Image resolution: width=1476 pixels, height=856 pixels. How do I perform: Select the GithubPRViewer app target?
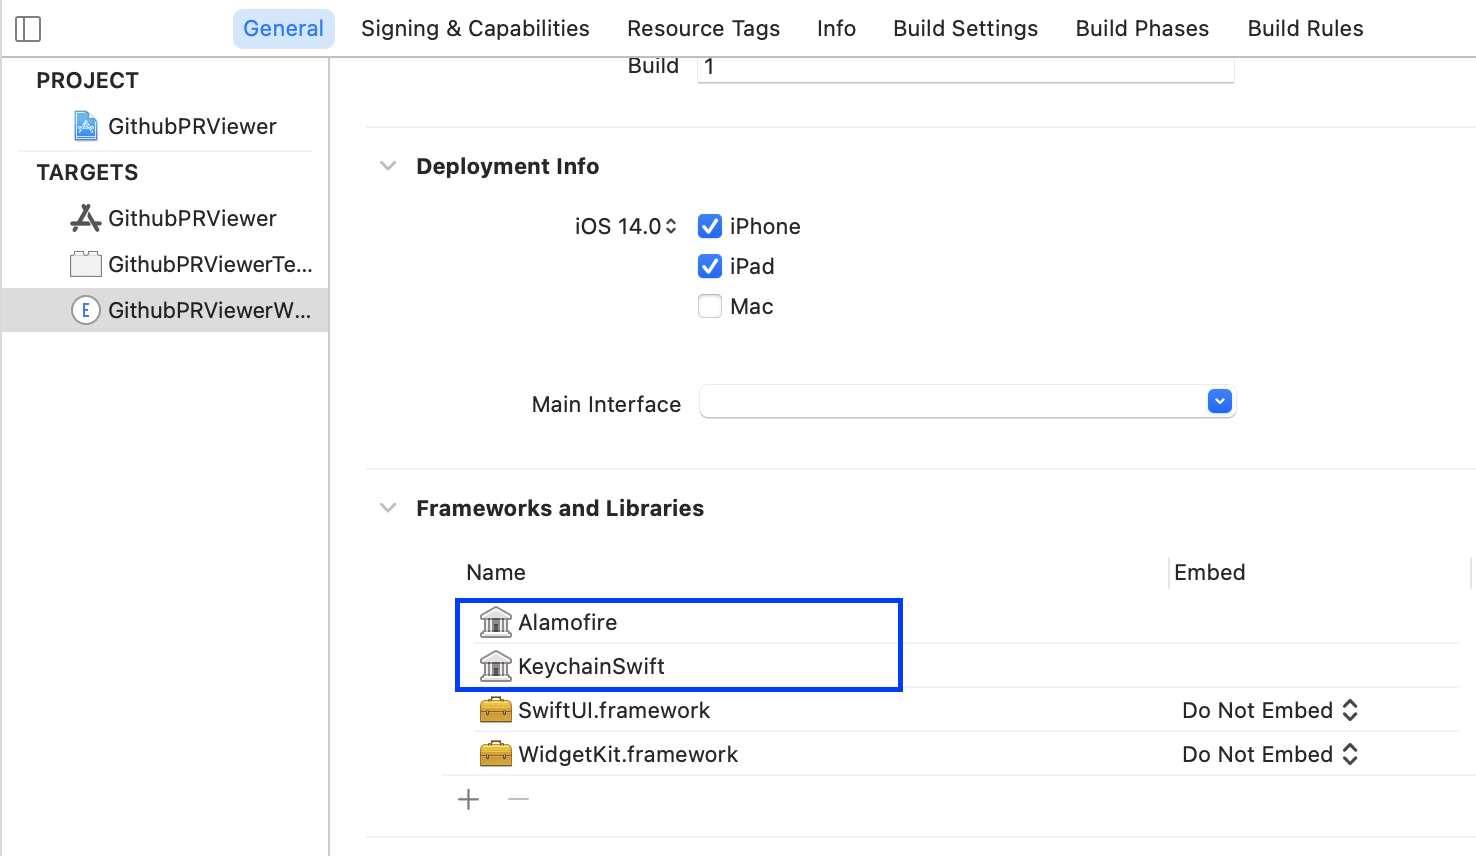165,218
